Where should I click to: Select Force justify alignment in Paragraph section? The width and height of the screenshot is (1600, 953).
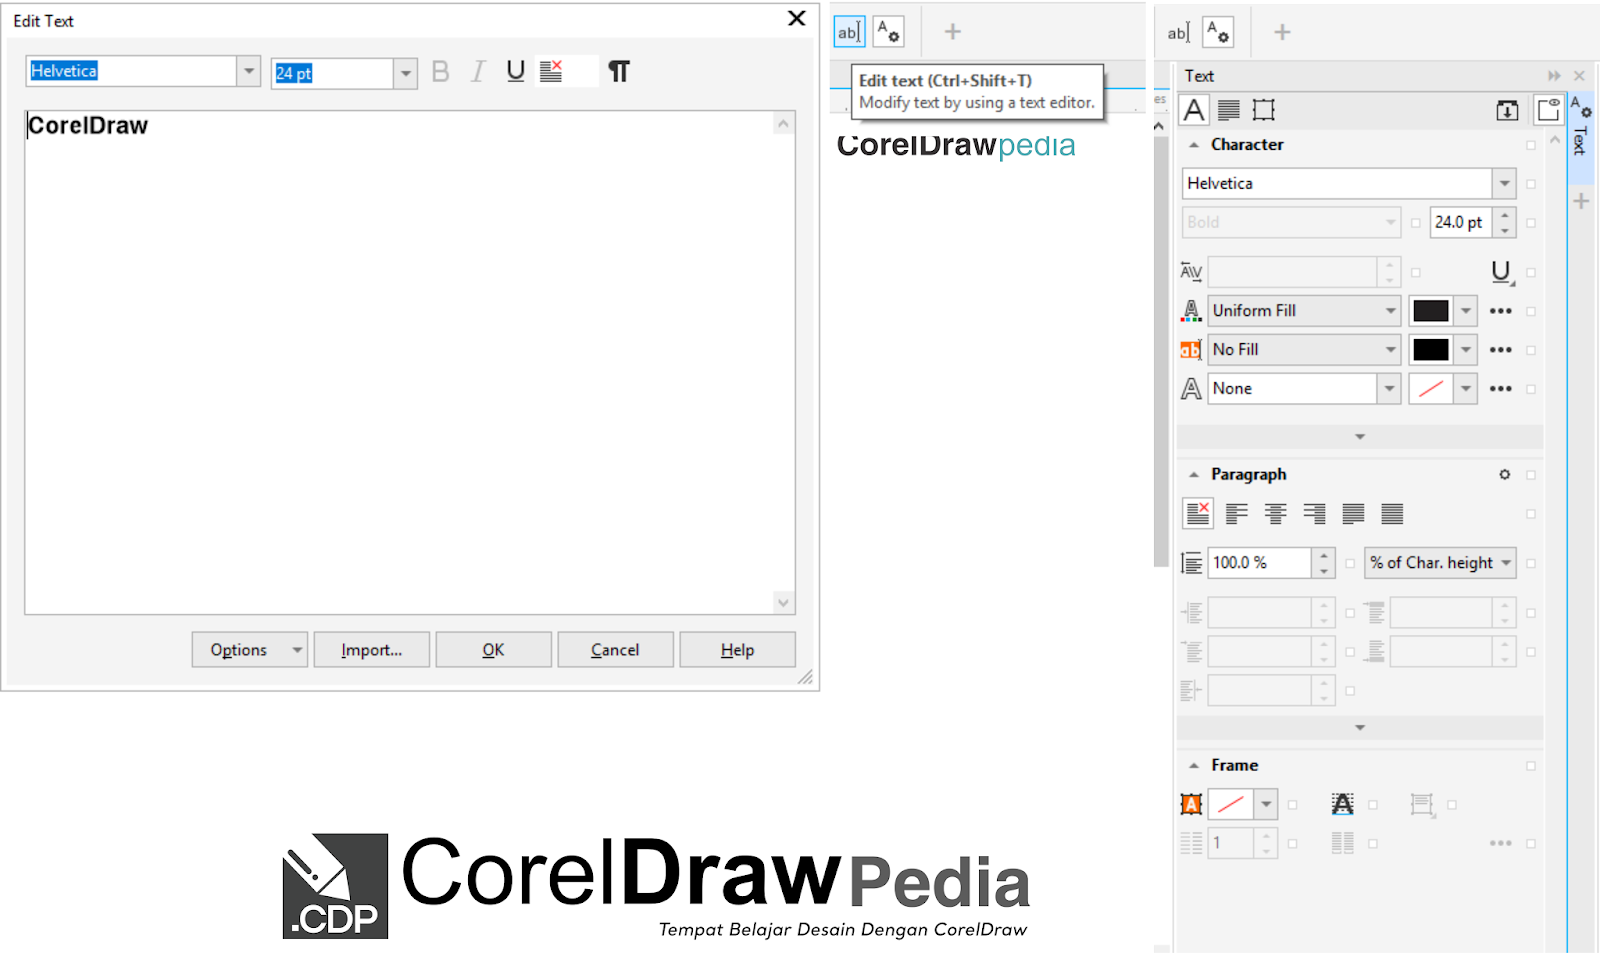[x=1393, y=514]
